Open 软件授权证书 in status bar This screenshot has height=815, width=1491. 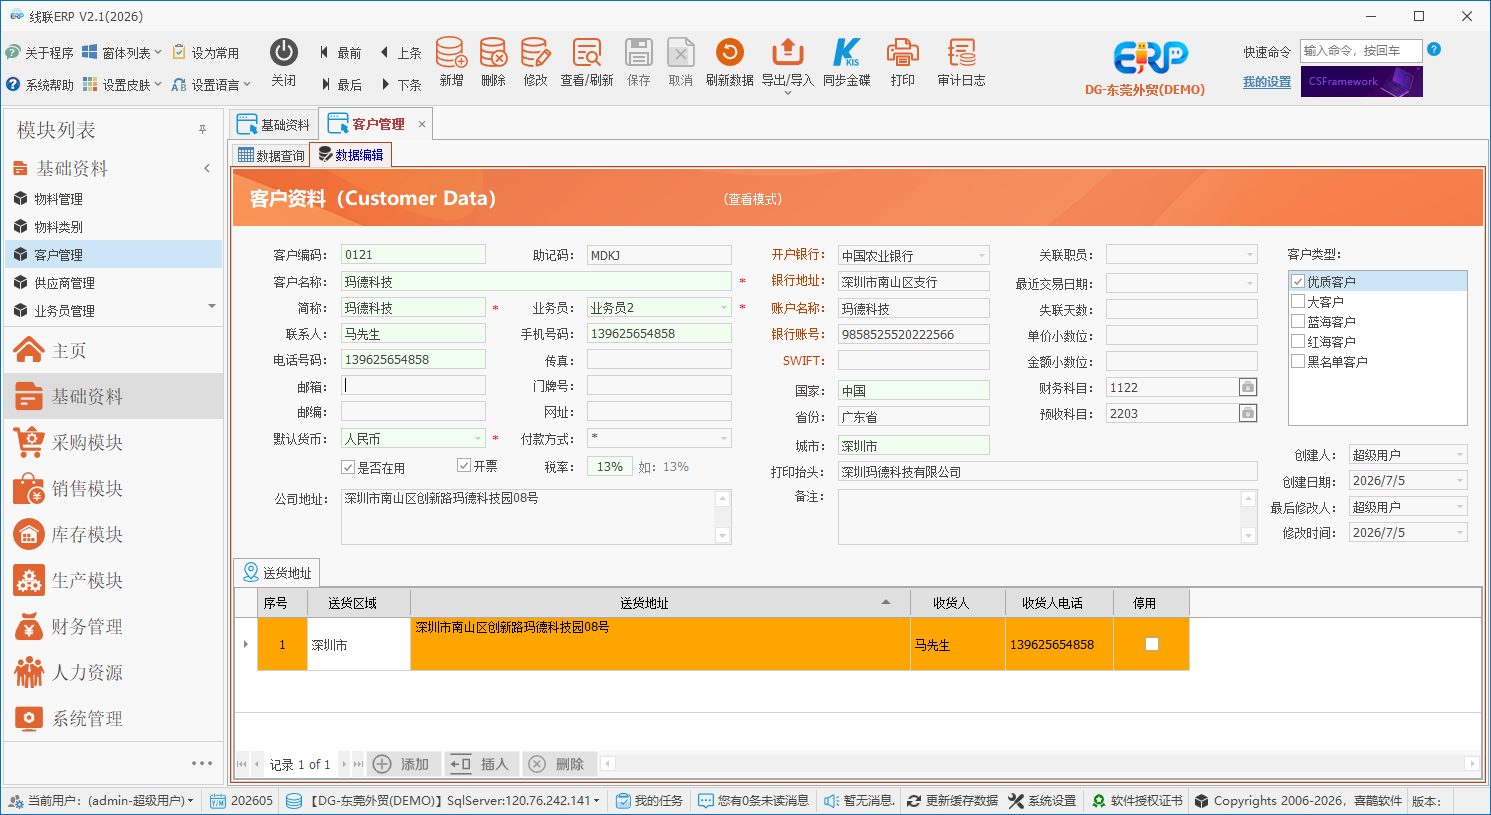(1137, 801)
